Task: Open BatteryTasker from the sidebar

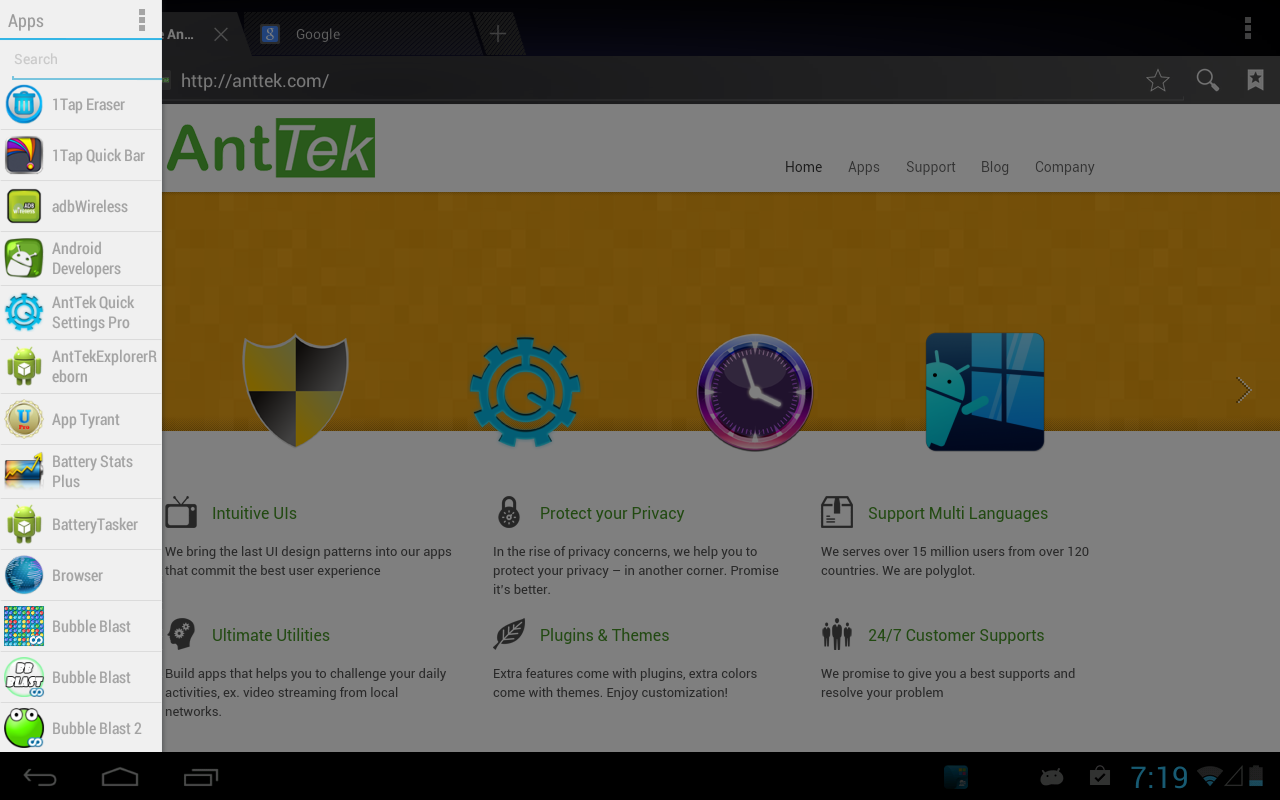Action: [x=80, y=523]
